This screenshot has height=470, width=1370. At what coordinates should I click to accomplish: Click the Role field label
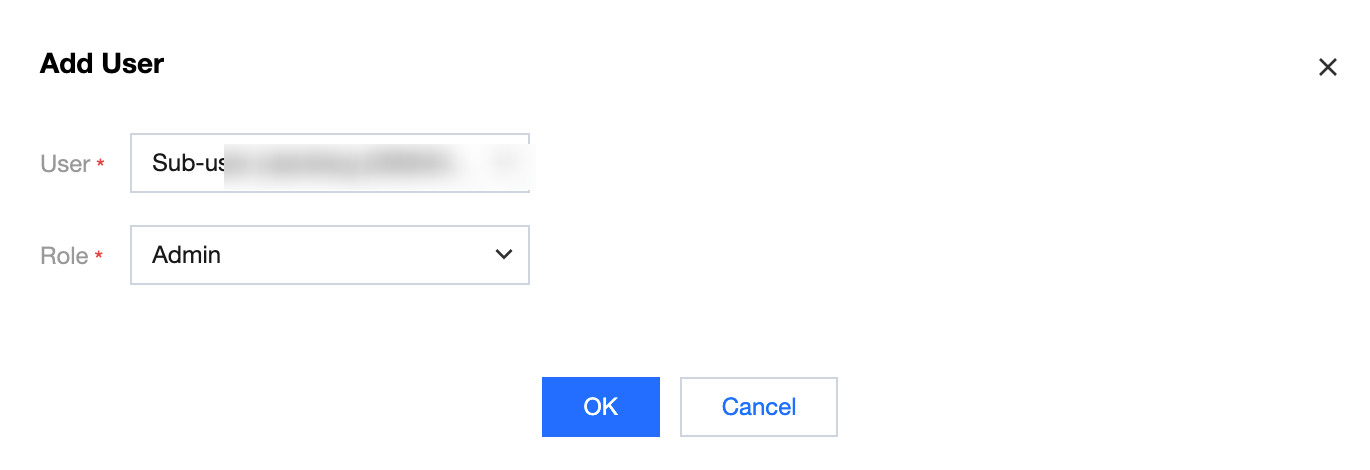pyautogui.click(x=64, y=256)
